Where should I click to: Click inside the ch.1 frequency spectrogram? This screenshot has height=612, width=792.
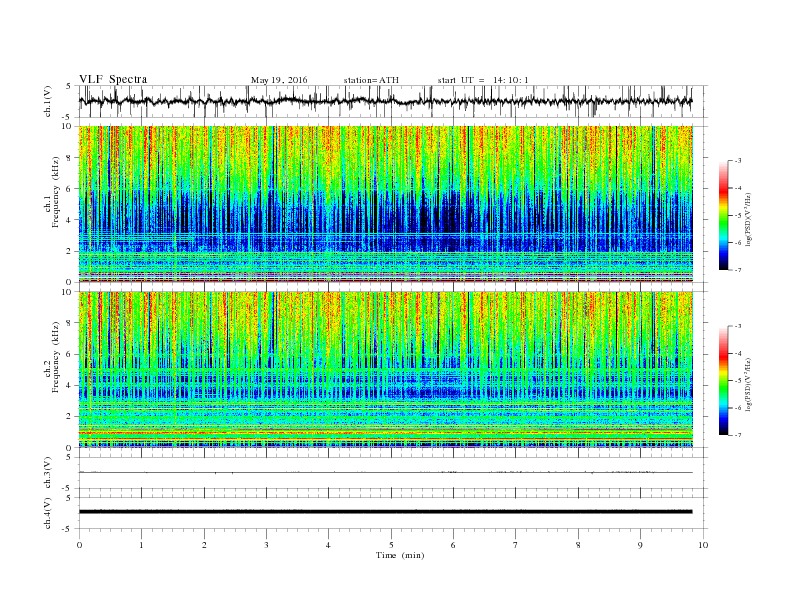click(x=386, y=204)
